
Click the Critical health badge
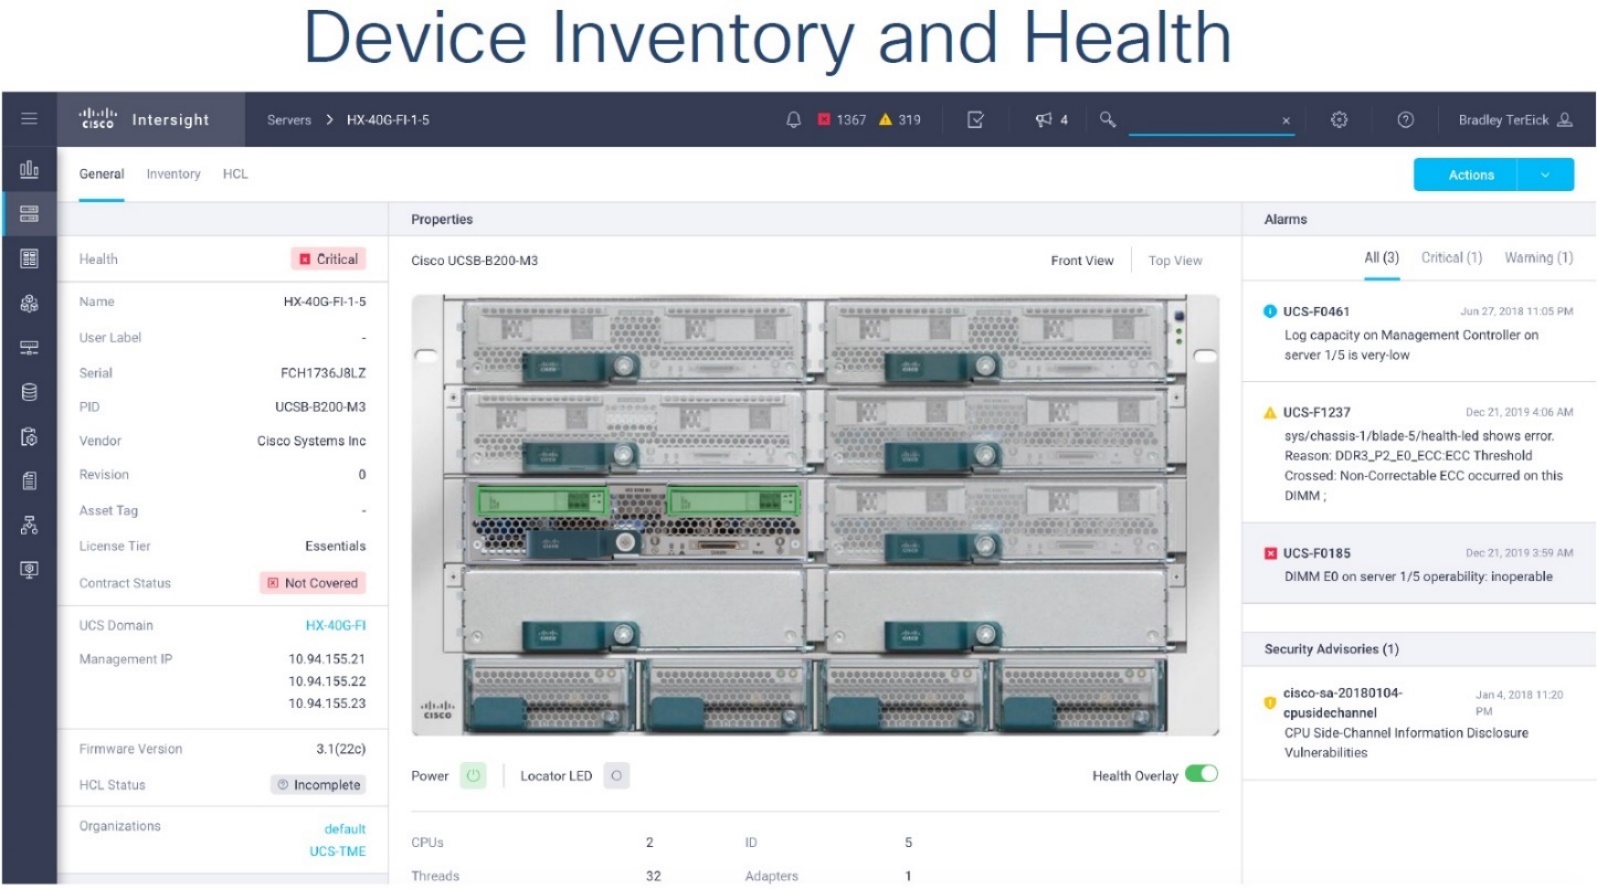[x=329, y=259]
